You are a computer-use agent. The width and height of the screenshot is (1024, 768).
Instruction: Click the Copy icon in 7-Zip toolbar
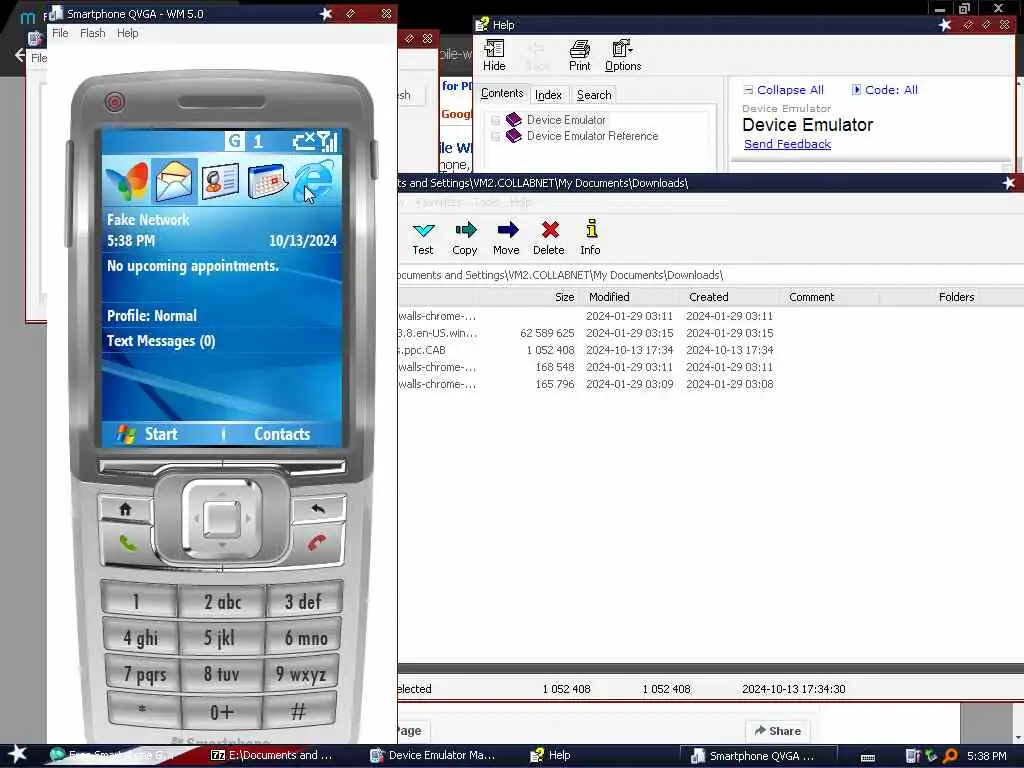pos(464,238)
